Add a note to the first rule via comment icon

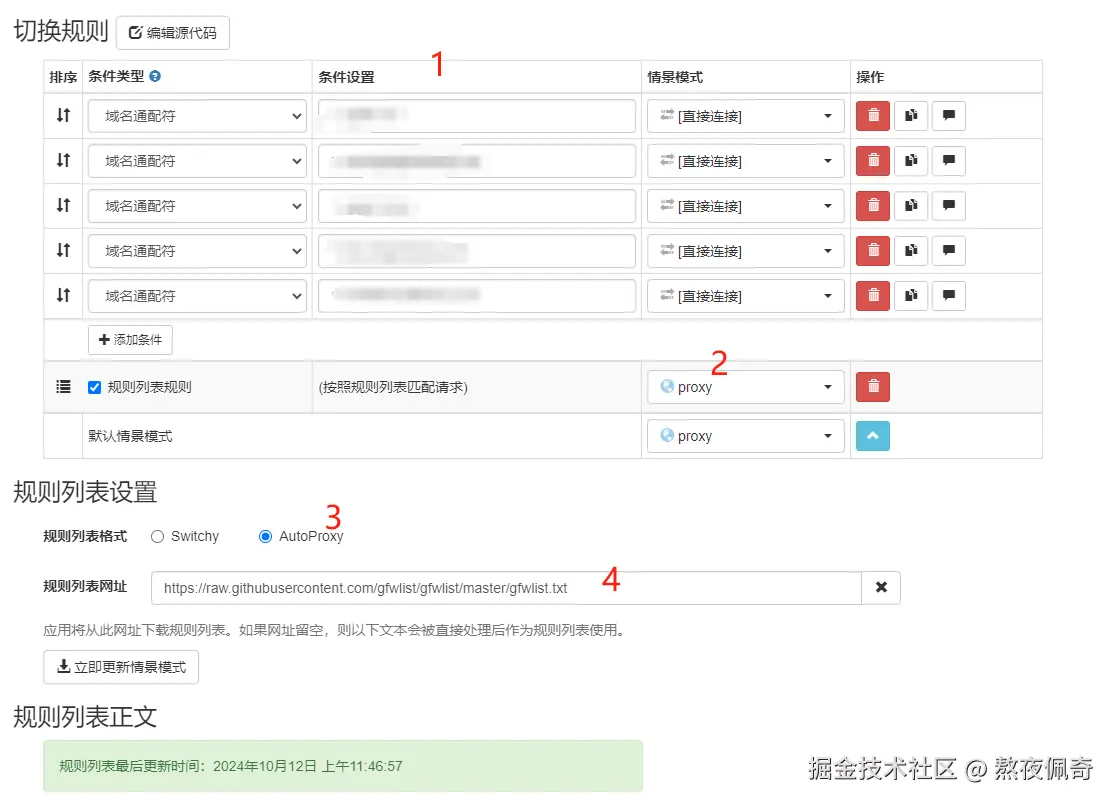point(949,115)
